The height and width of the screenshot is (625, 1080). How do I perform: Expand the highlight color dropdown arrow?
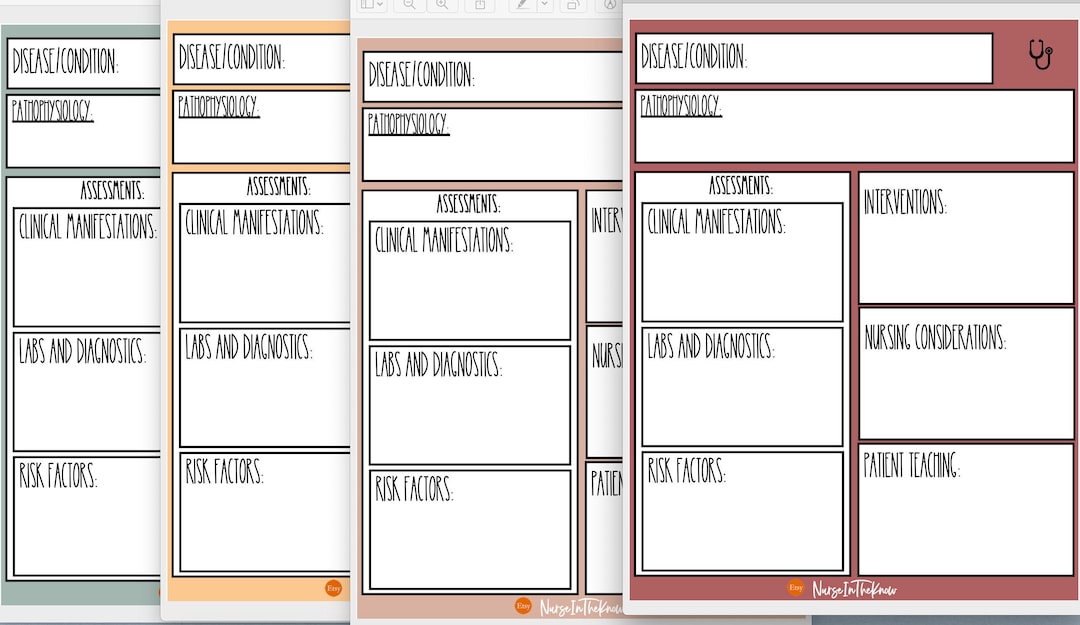tap(544, 5)
